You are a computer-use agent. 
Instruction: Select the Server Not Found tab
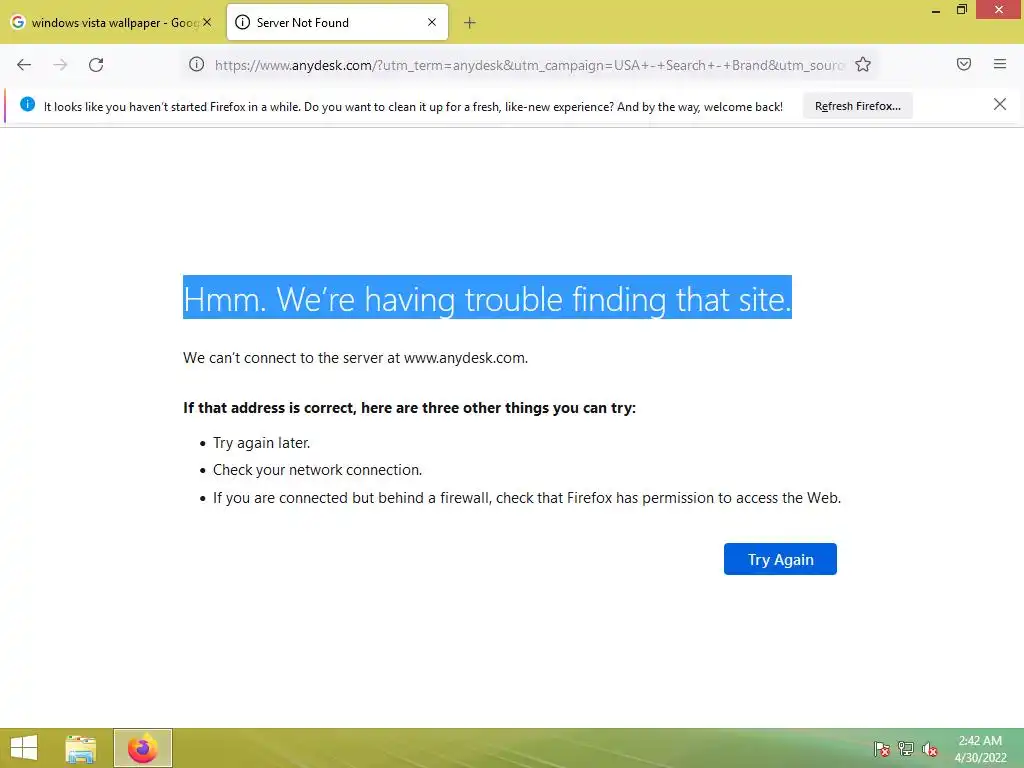click(x=337, y=22)
